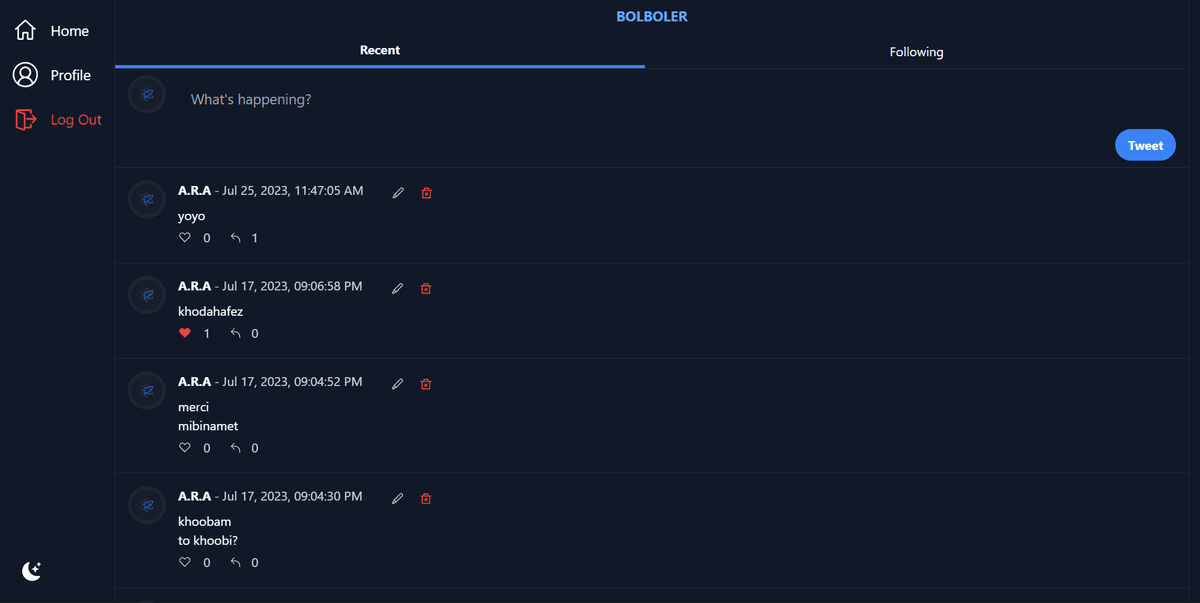This screenshot has height=603, width=1200.
Task: Open avatar of the 'khodahafez' tweet
Action: [x=147, y=295]
